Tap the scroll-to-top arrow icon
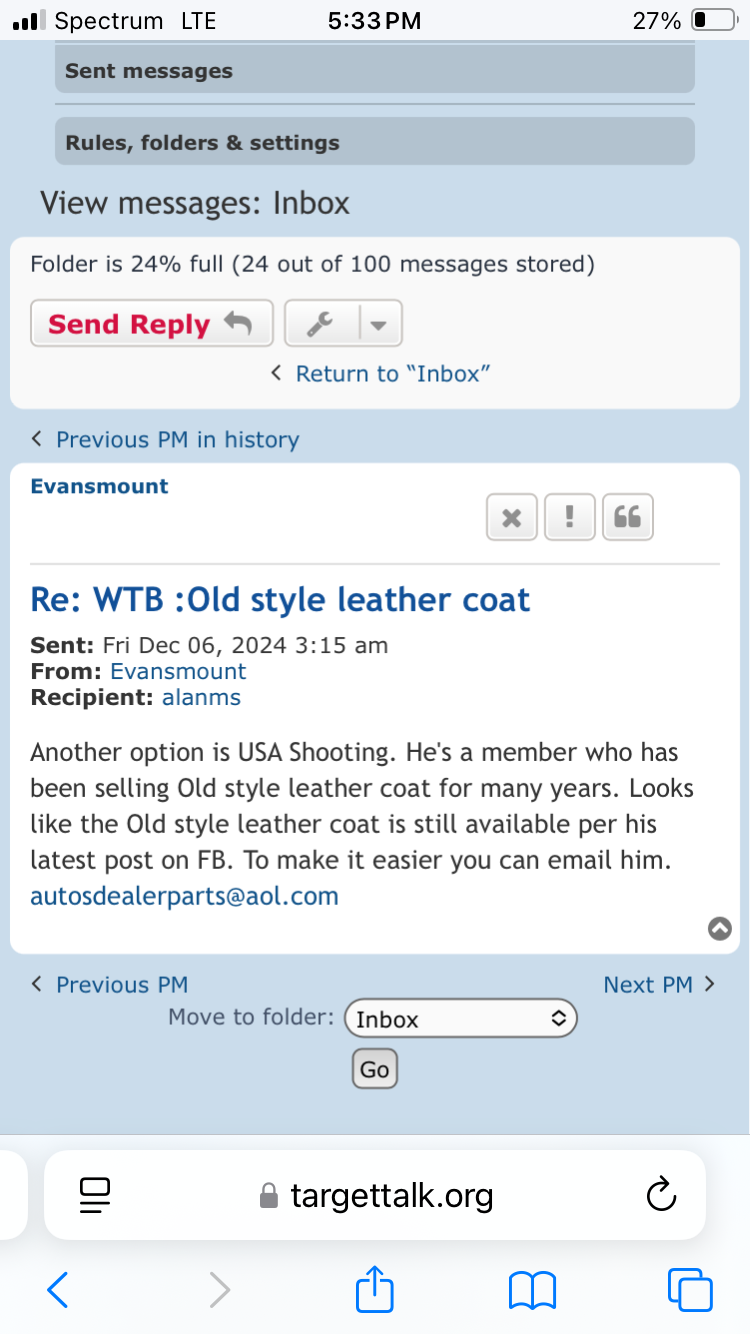 720,928
